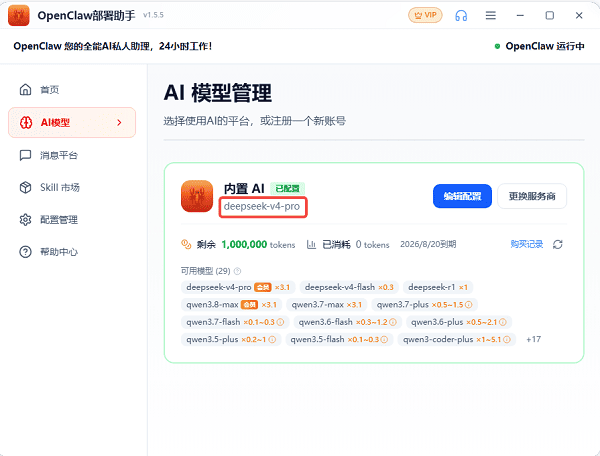Click the 2026/8/20到期 expiry date
Image resolution: width=600 pixels, height=456 pixels.
point(428,244)
